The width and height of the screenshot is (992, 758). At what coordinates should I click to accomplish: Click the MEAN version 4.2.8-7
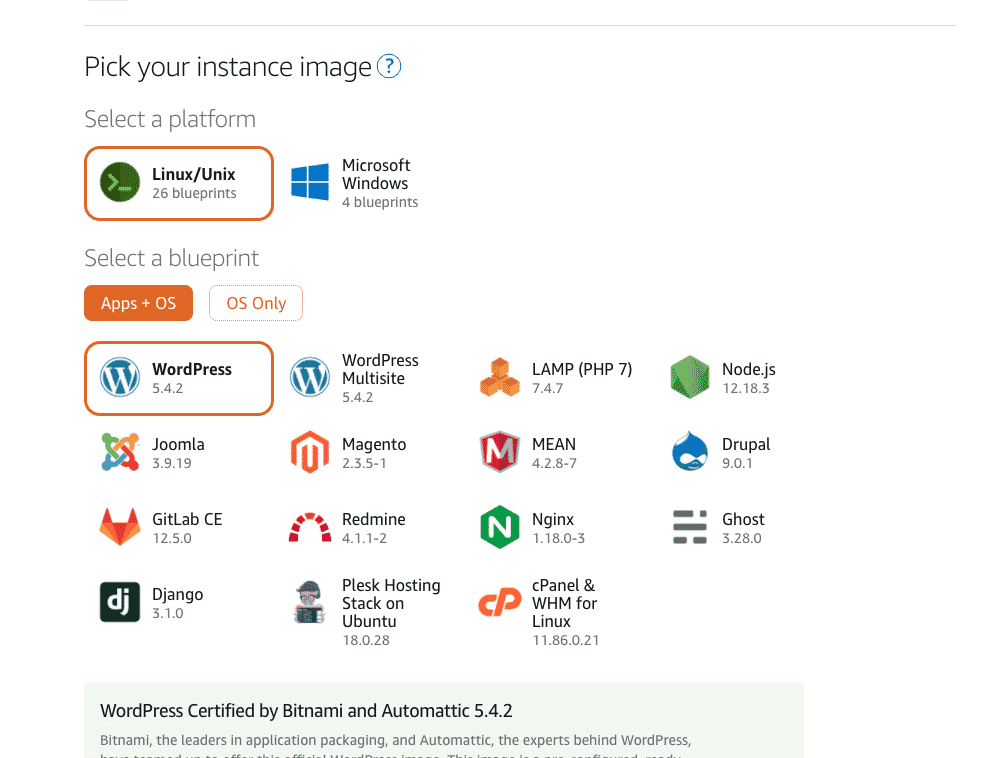pyautogui.click(x=554, y=463)
